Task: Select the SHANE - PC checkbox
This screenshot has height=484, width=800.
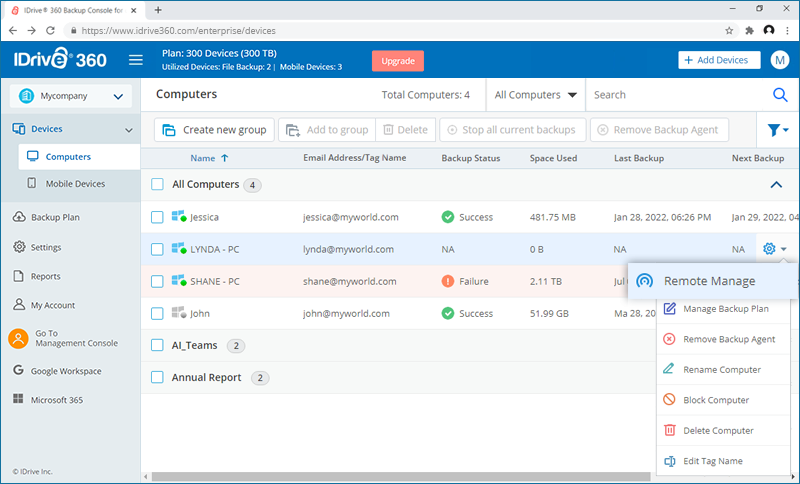Action: click(x=157, y=281)
